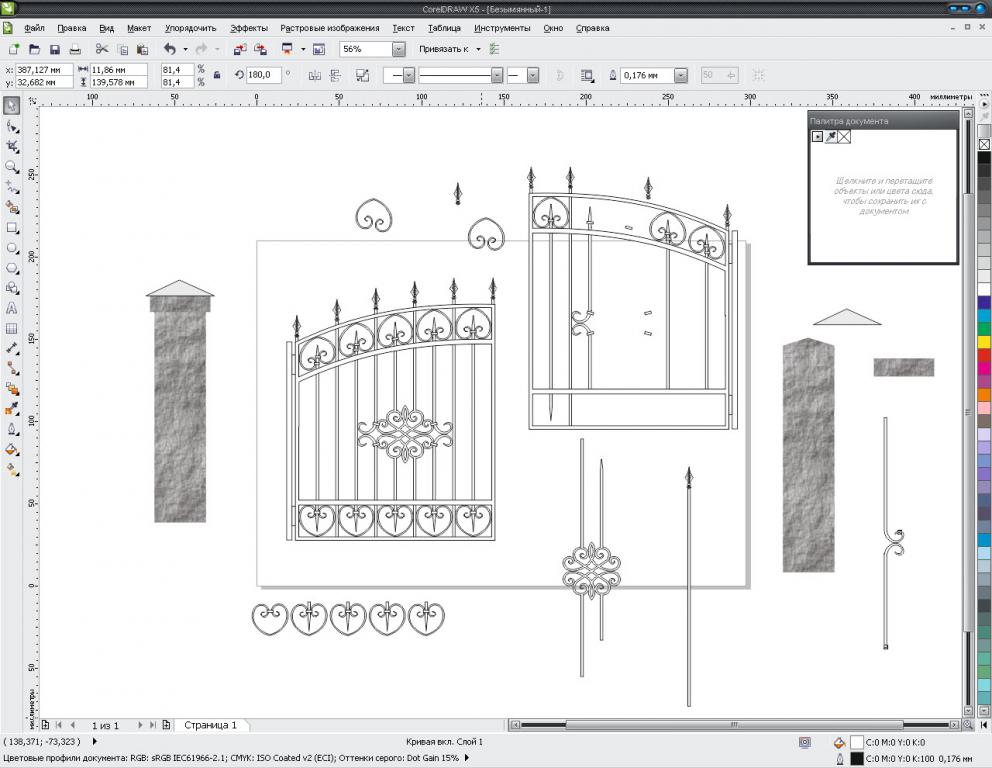
Task: Pick the yellow swatch in the color palette
Action: tap(984, 342)
